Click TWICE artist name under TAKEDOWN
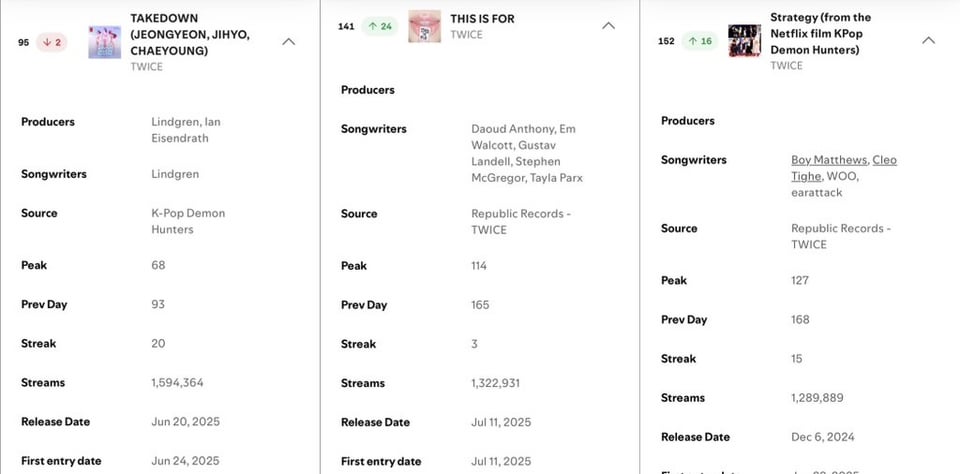 click(x=147, y=66)
